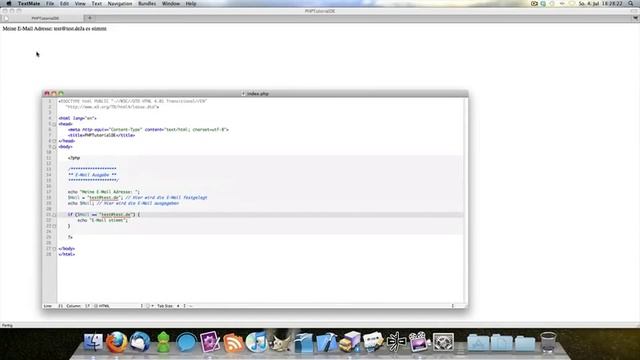This screenshot has width=640, height=360.
Task: Click the index.php window title
Action: 256,94
